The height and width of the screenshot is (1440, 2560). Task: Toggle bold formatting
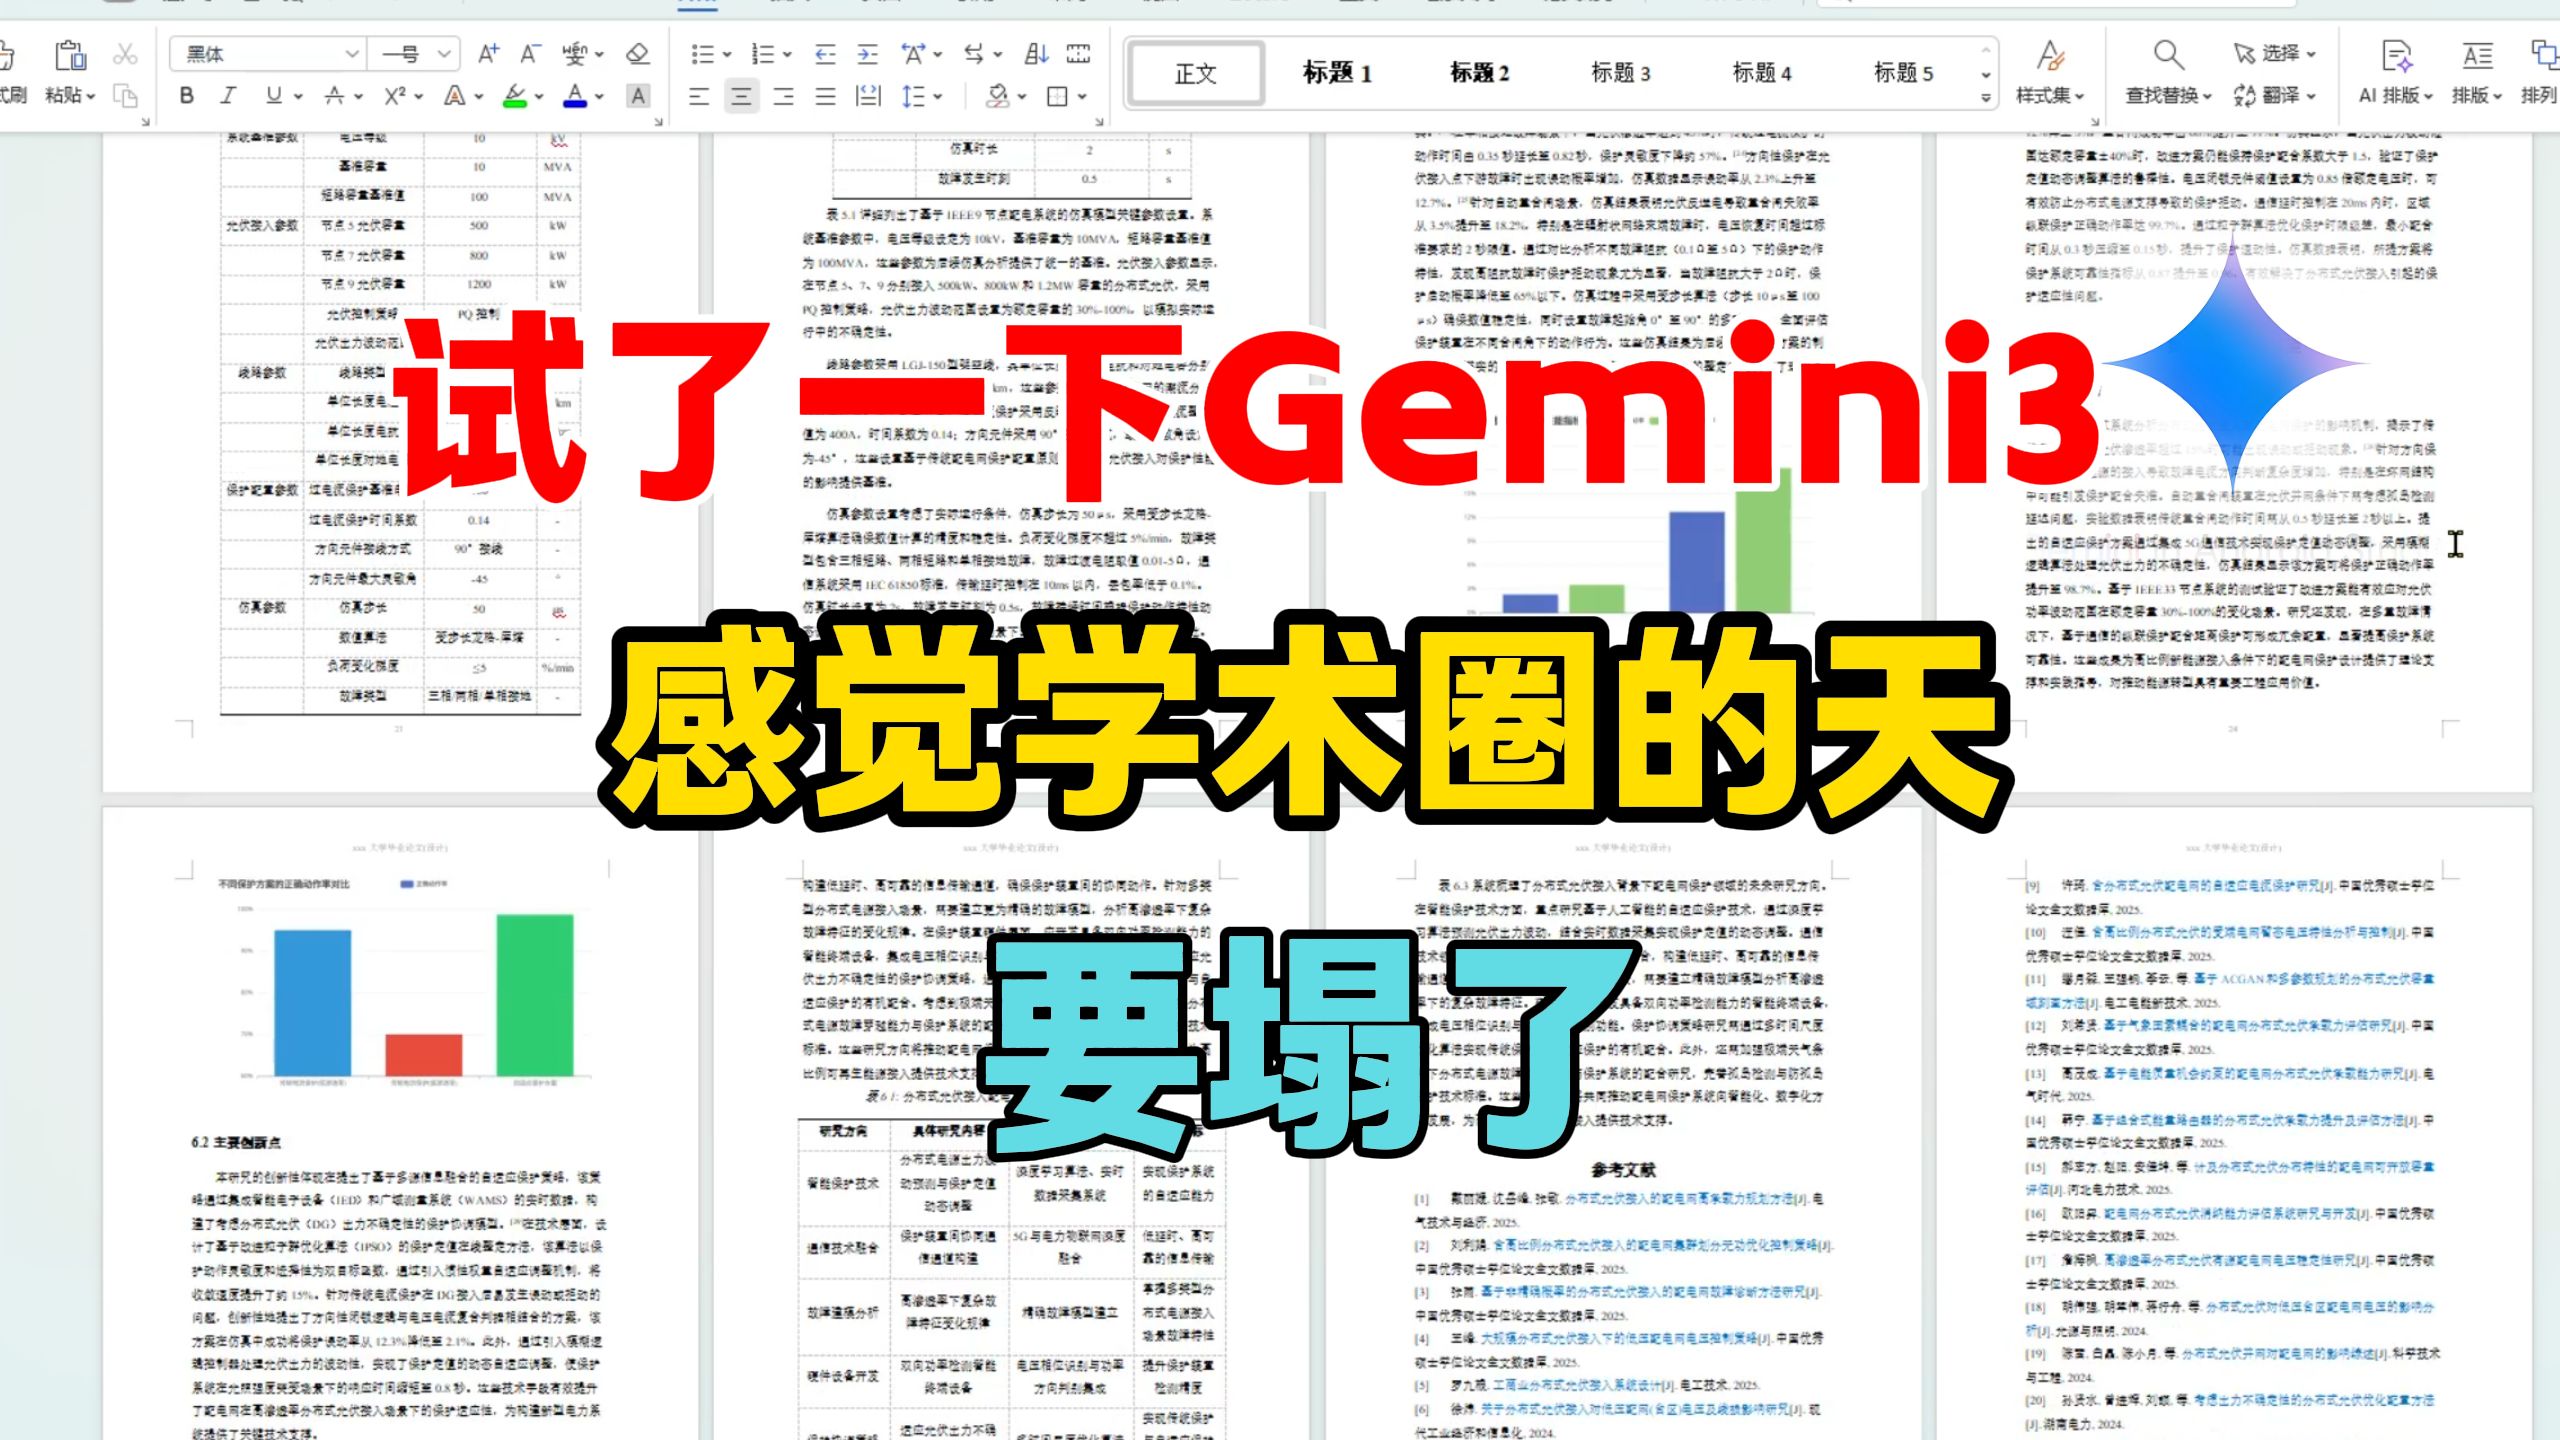pyautogui.click(x=187, y=96)
